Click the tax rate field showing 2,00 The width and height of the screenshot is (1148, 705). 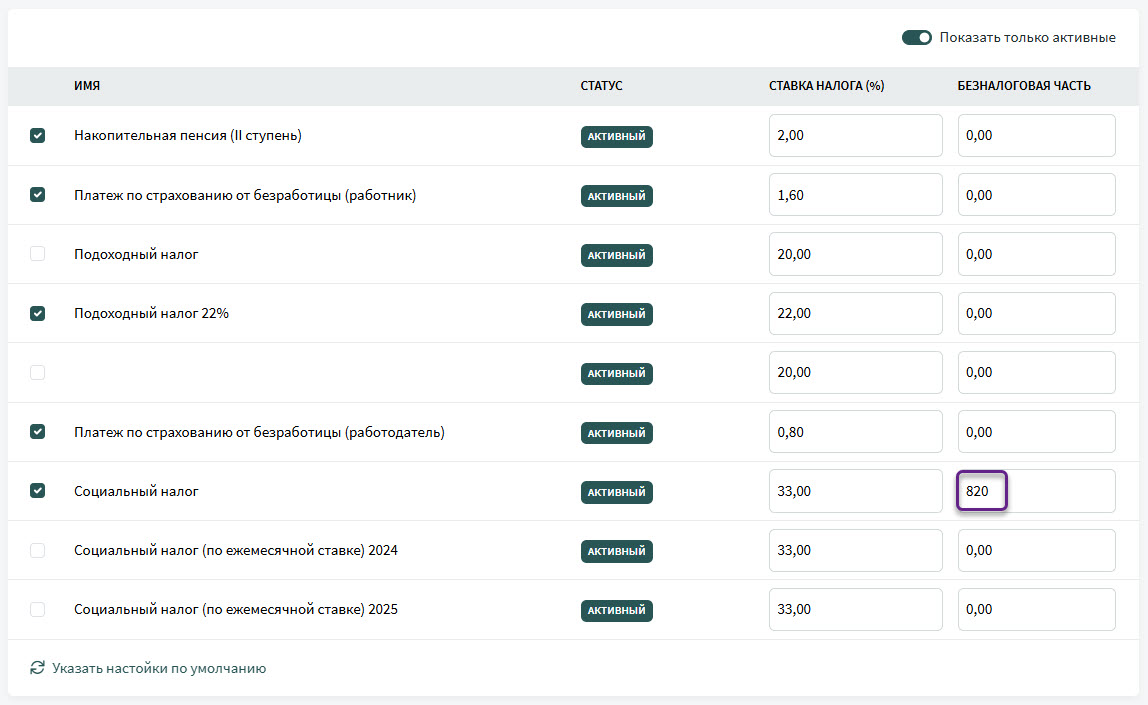(x=855, y=136)
